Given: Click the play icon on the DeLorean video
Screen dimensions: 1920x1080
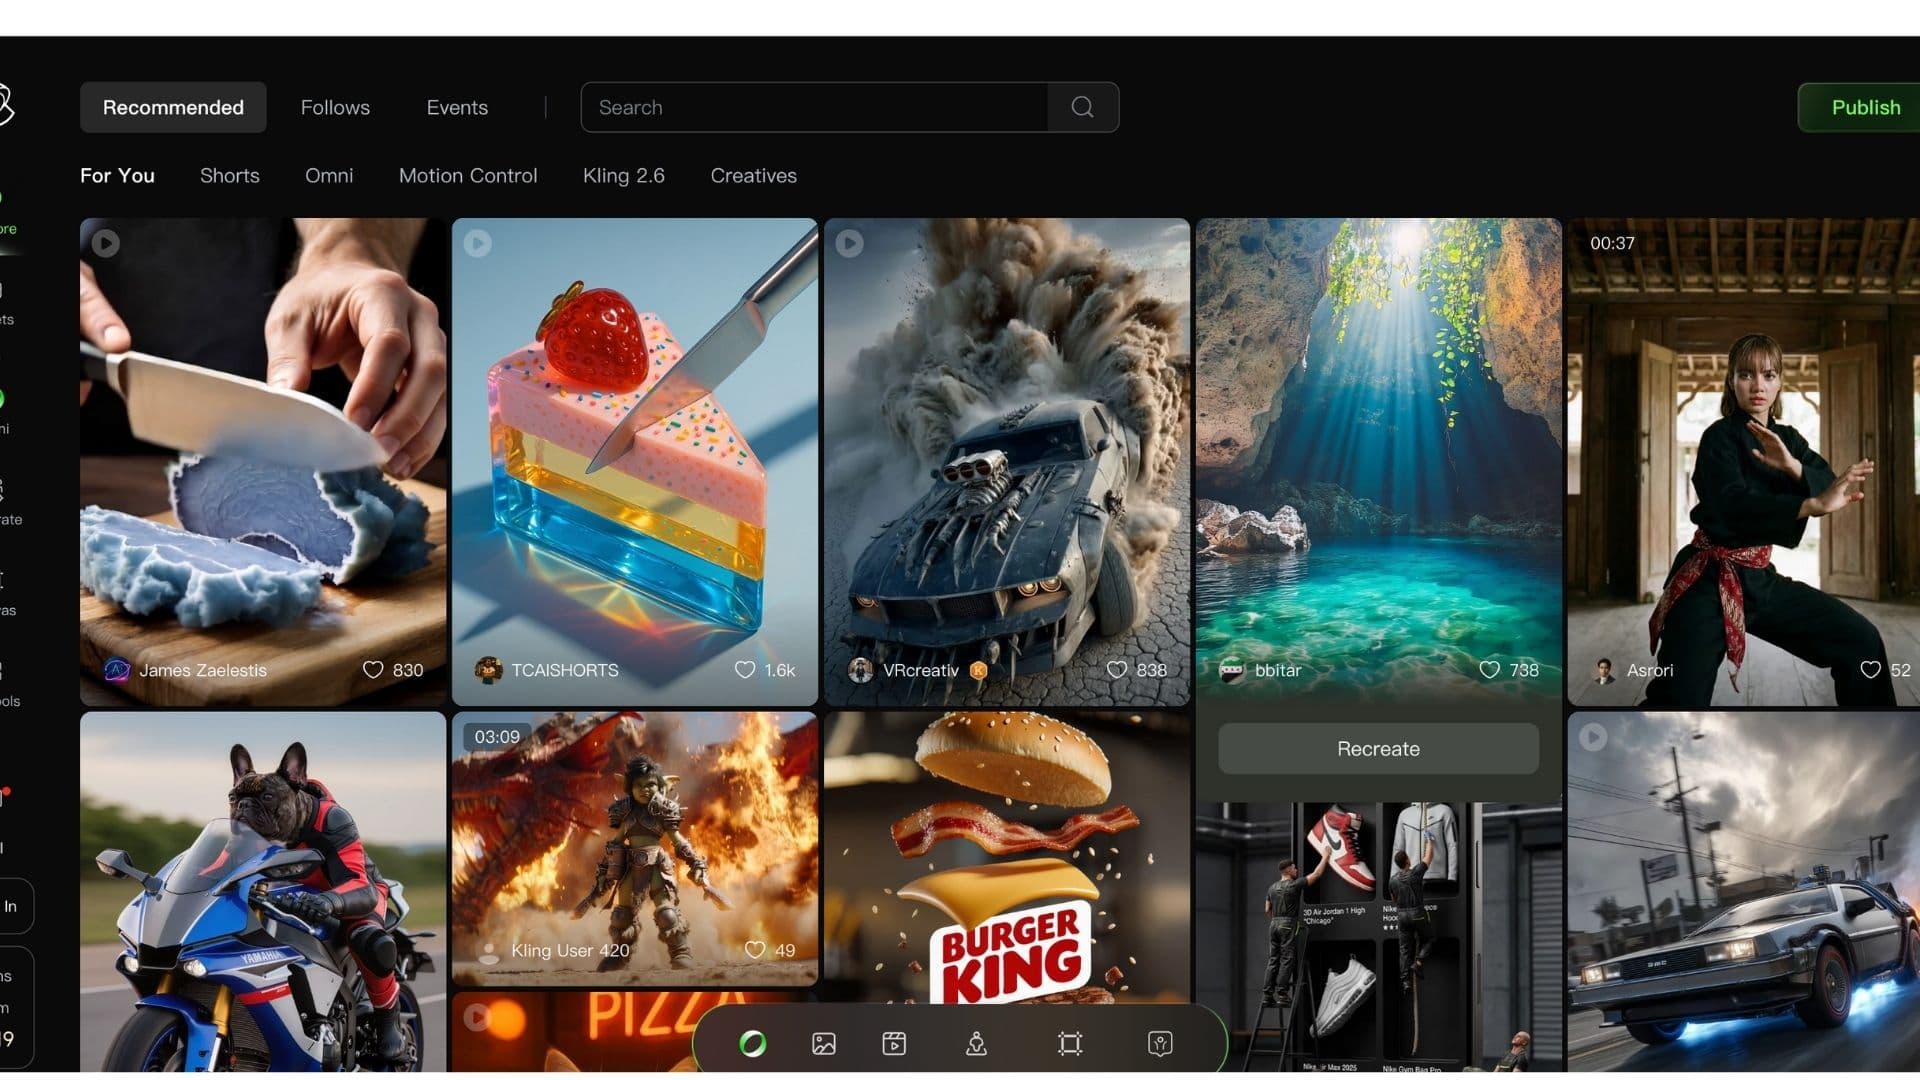Looking at the screenshot, I should click(1593, 737).
